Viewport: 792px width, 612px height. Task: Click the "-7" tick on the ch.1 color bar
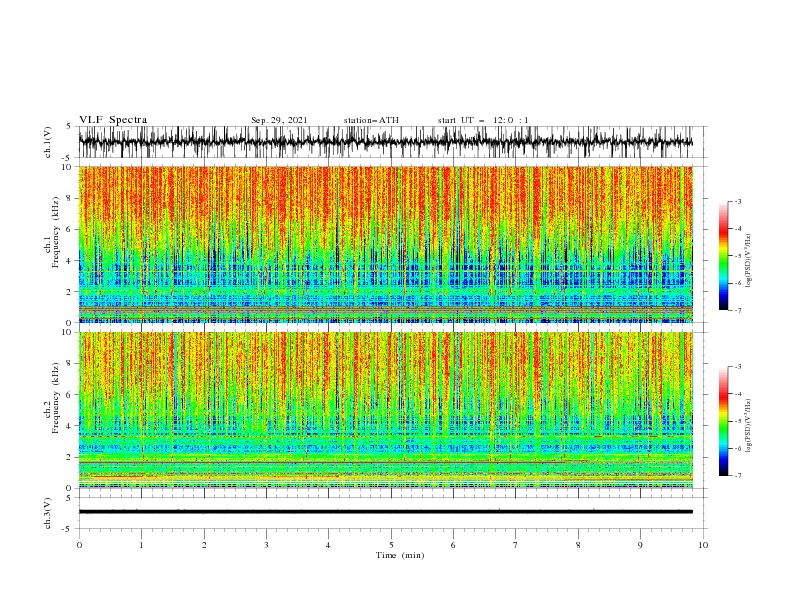tap(737, 310)
